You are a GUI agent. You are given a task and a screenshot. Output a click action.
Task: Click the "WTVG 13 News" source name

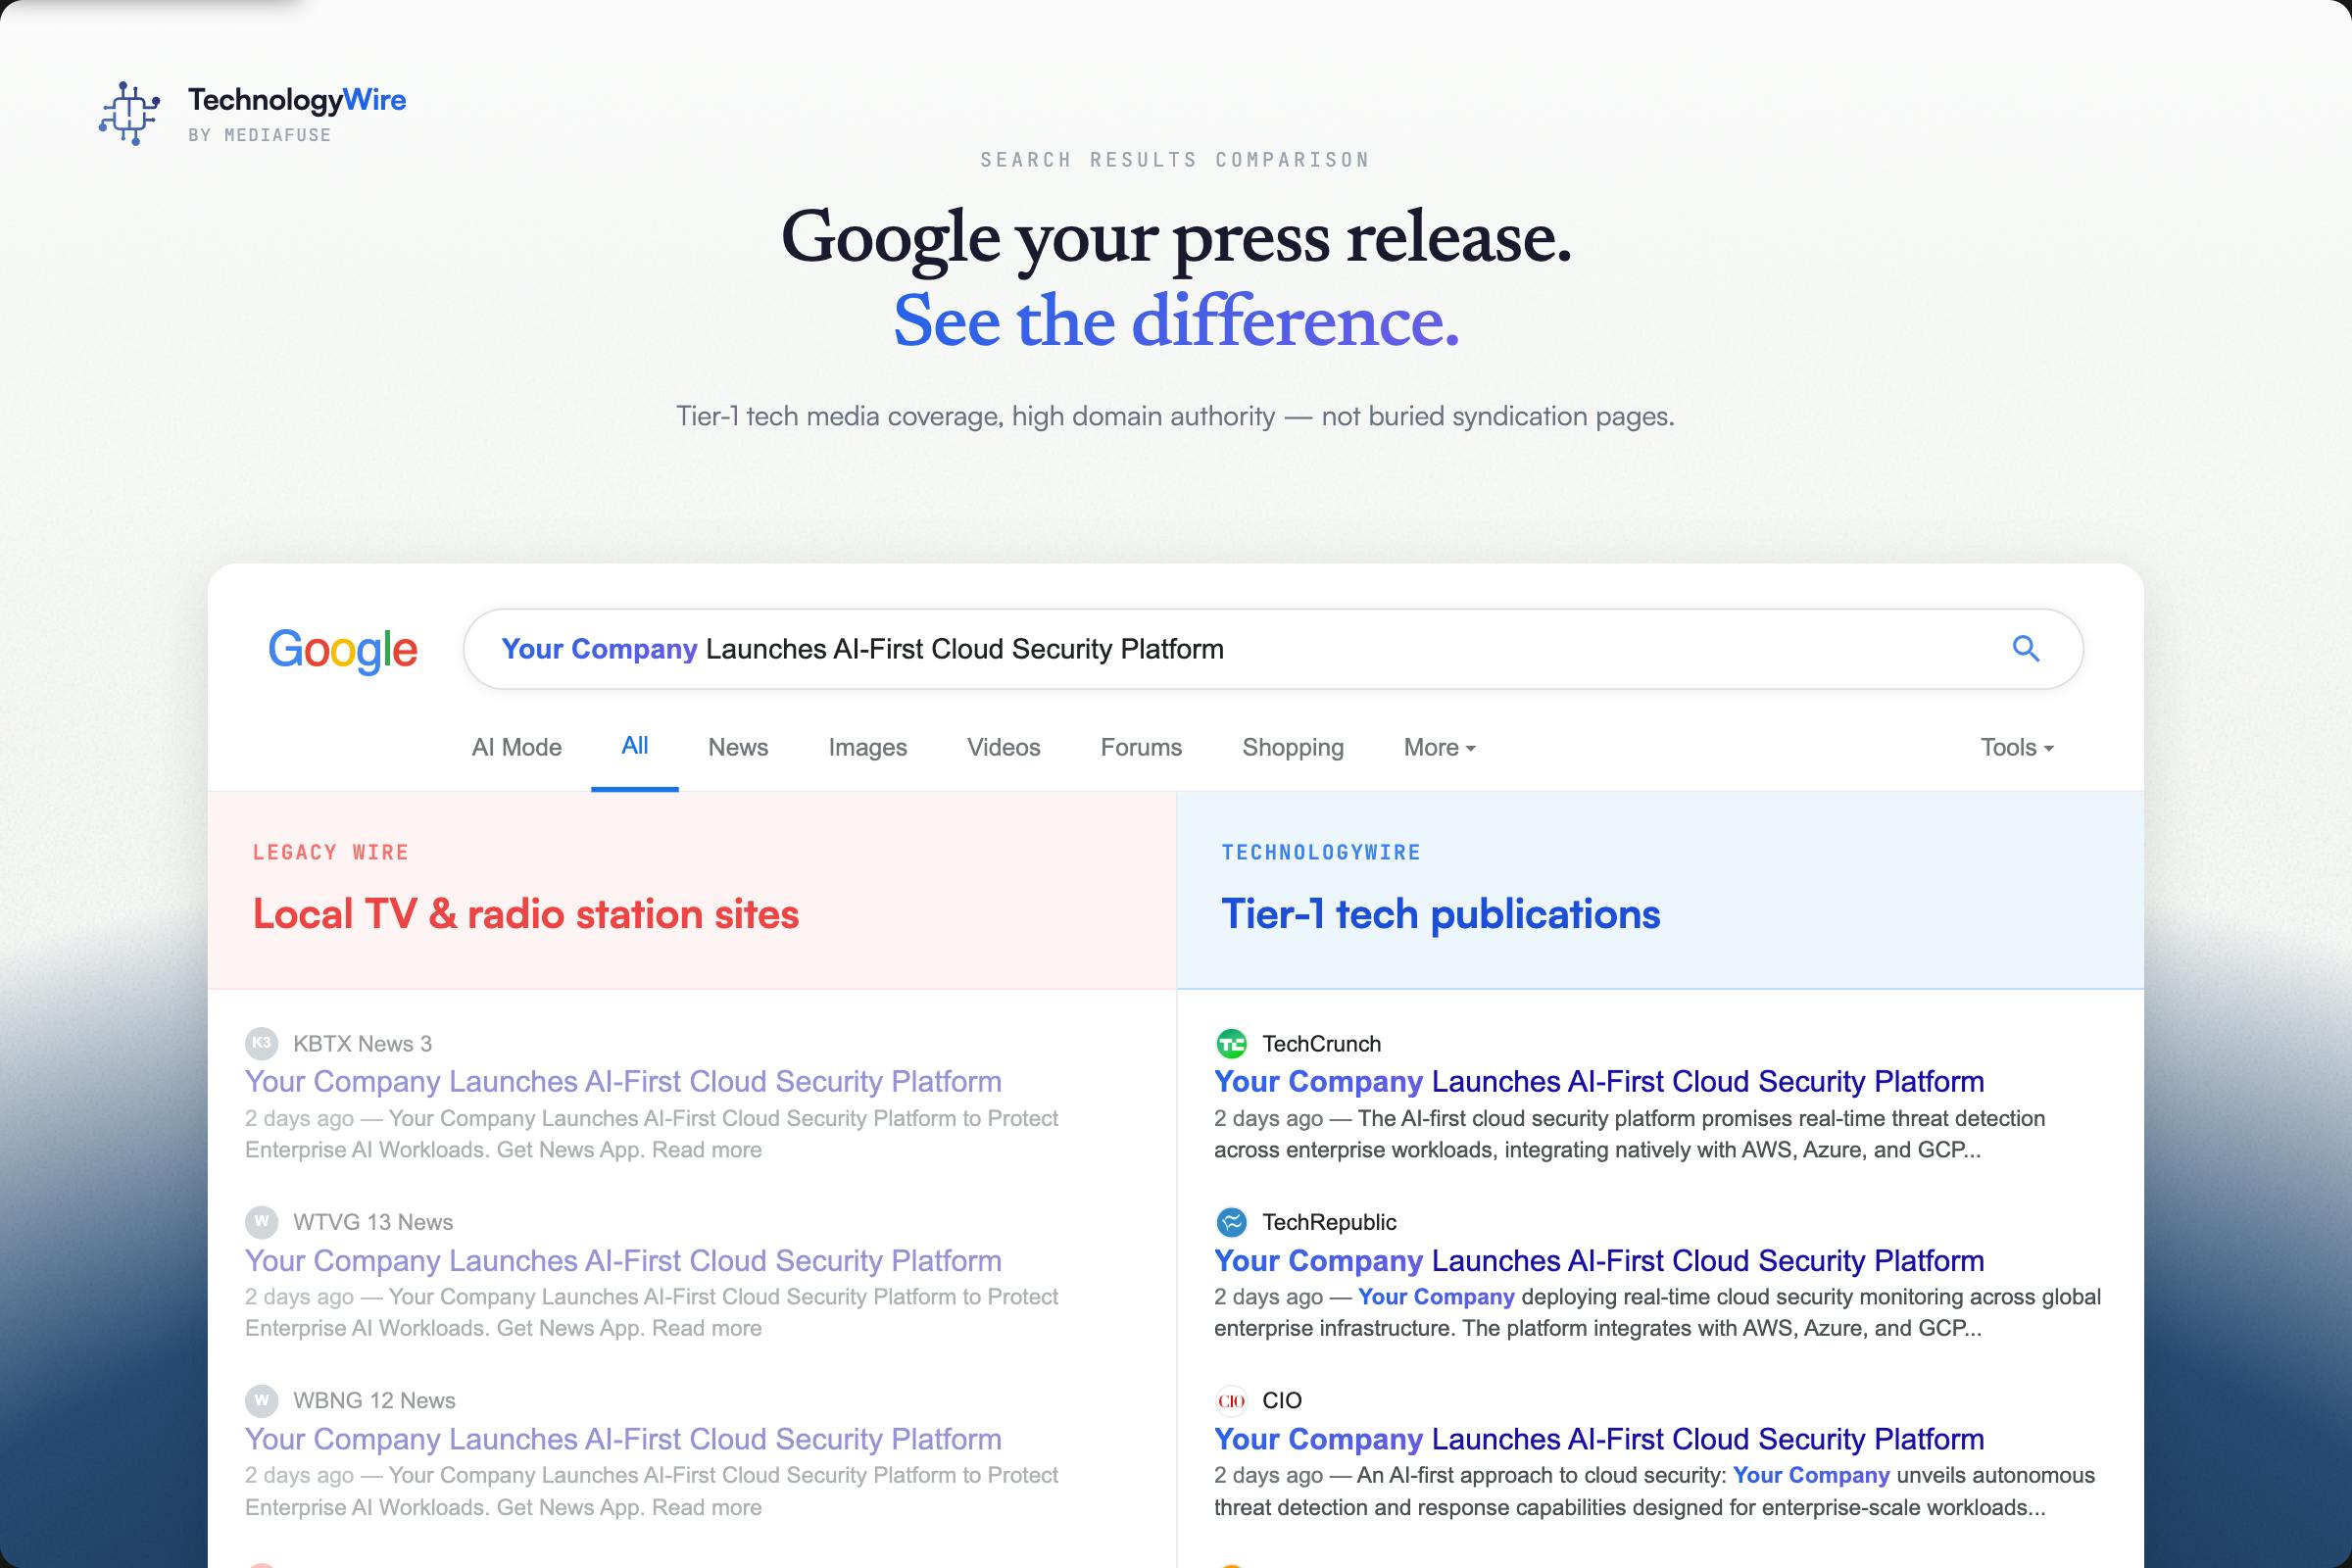pos(373,1221)
